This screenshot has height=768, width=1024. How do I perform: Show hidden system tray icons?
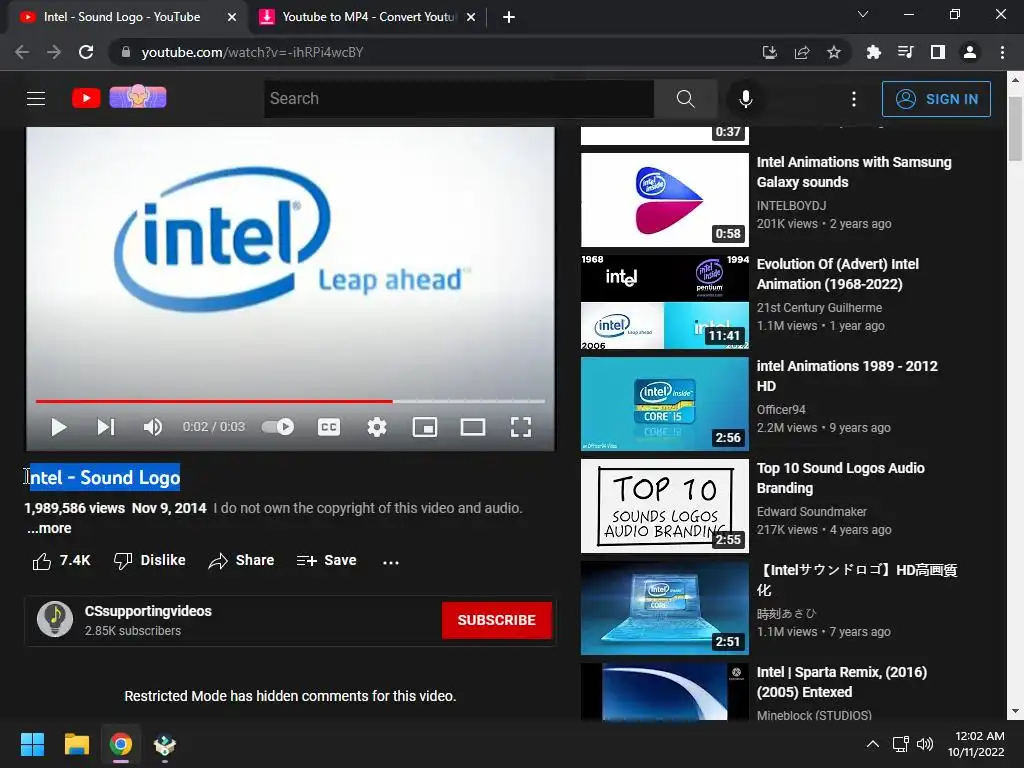(872, 744)
